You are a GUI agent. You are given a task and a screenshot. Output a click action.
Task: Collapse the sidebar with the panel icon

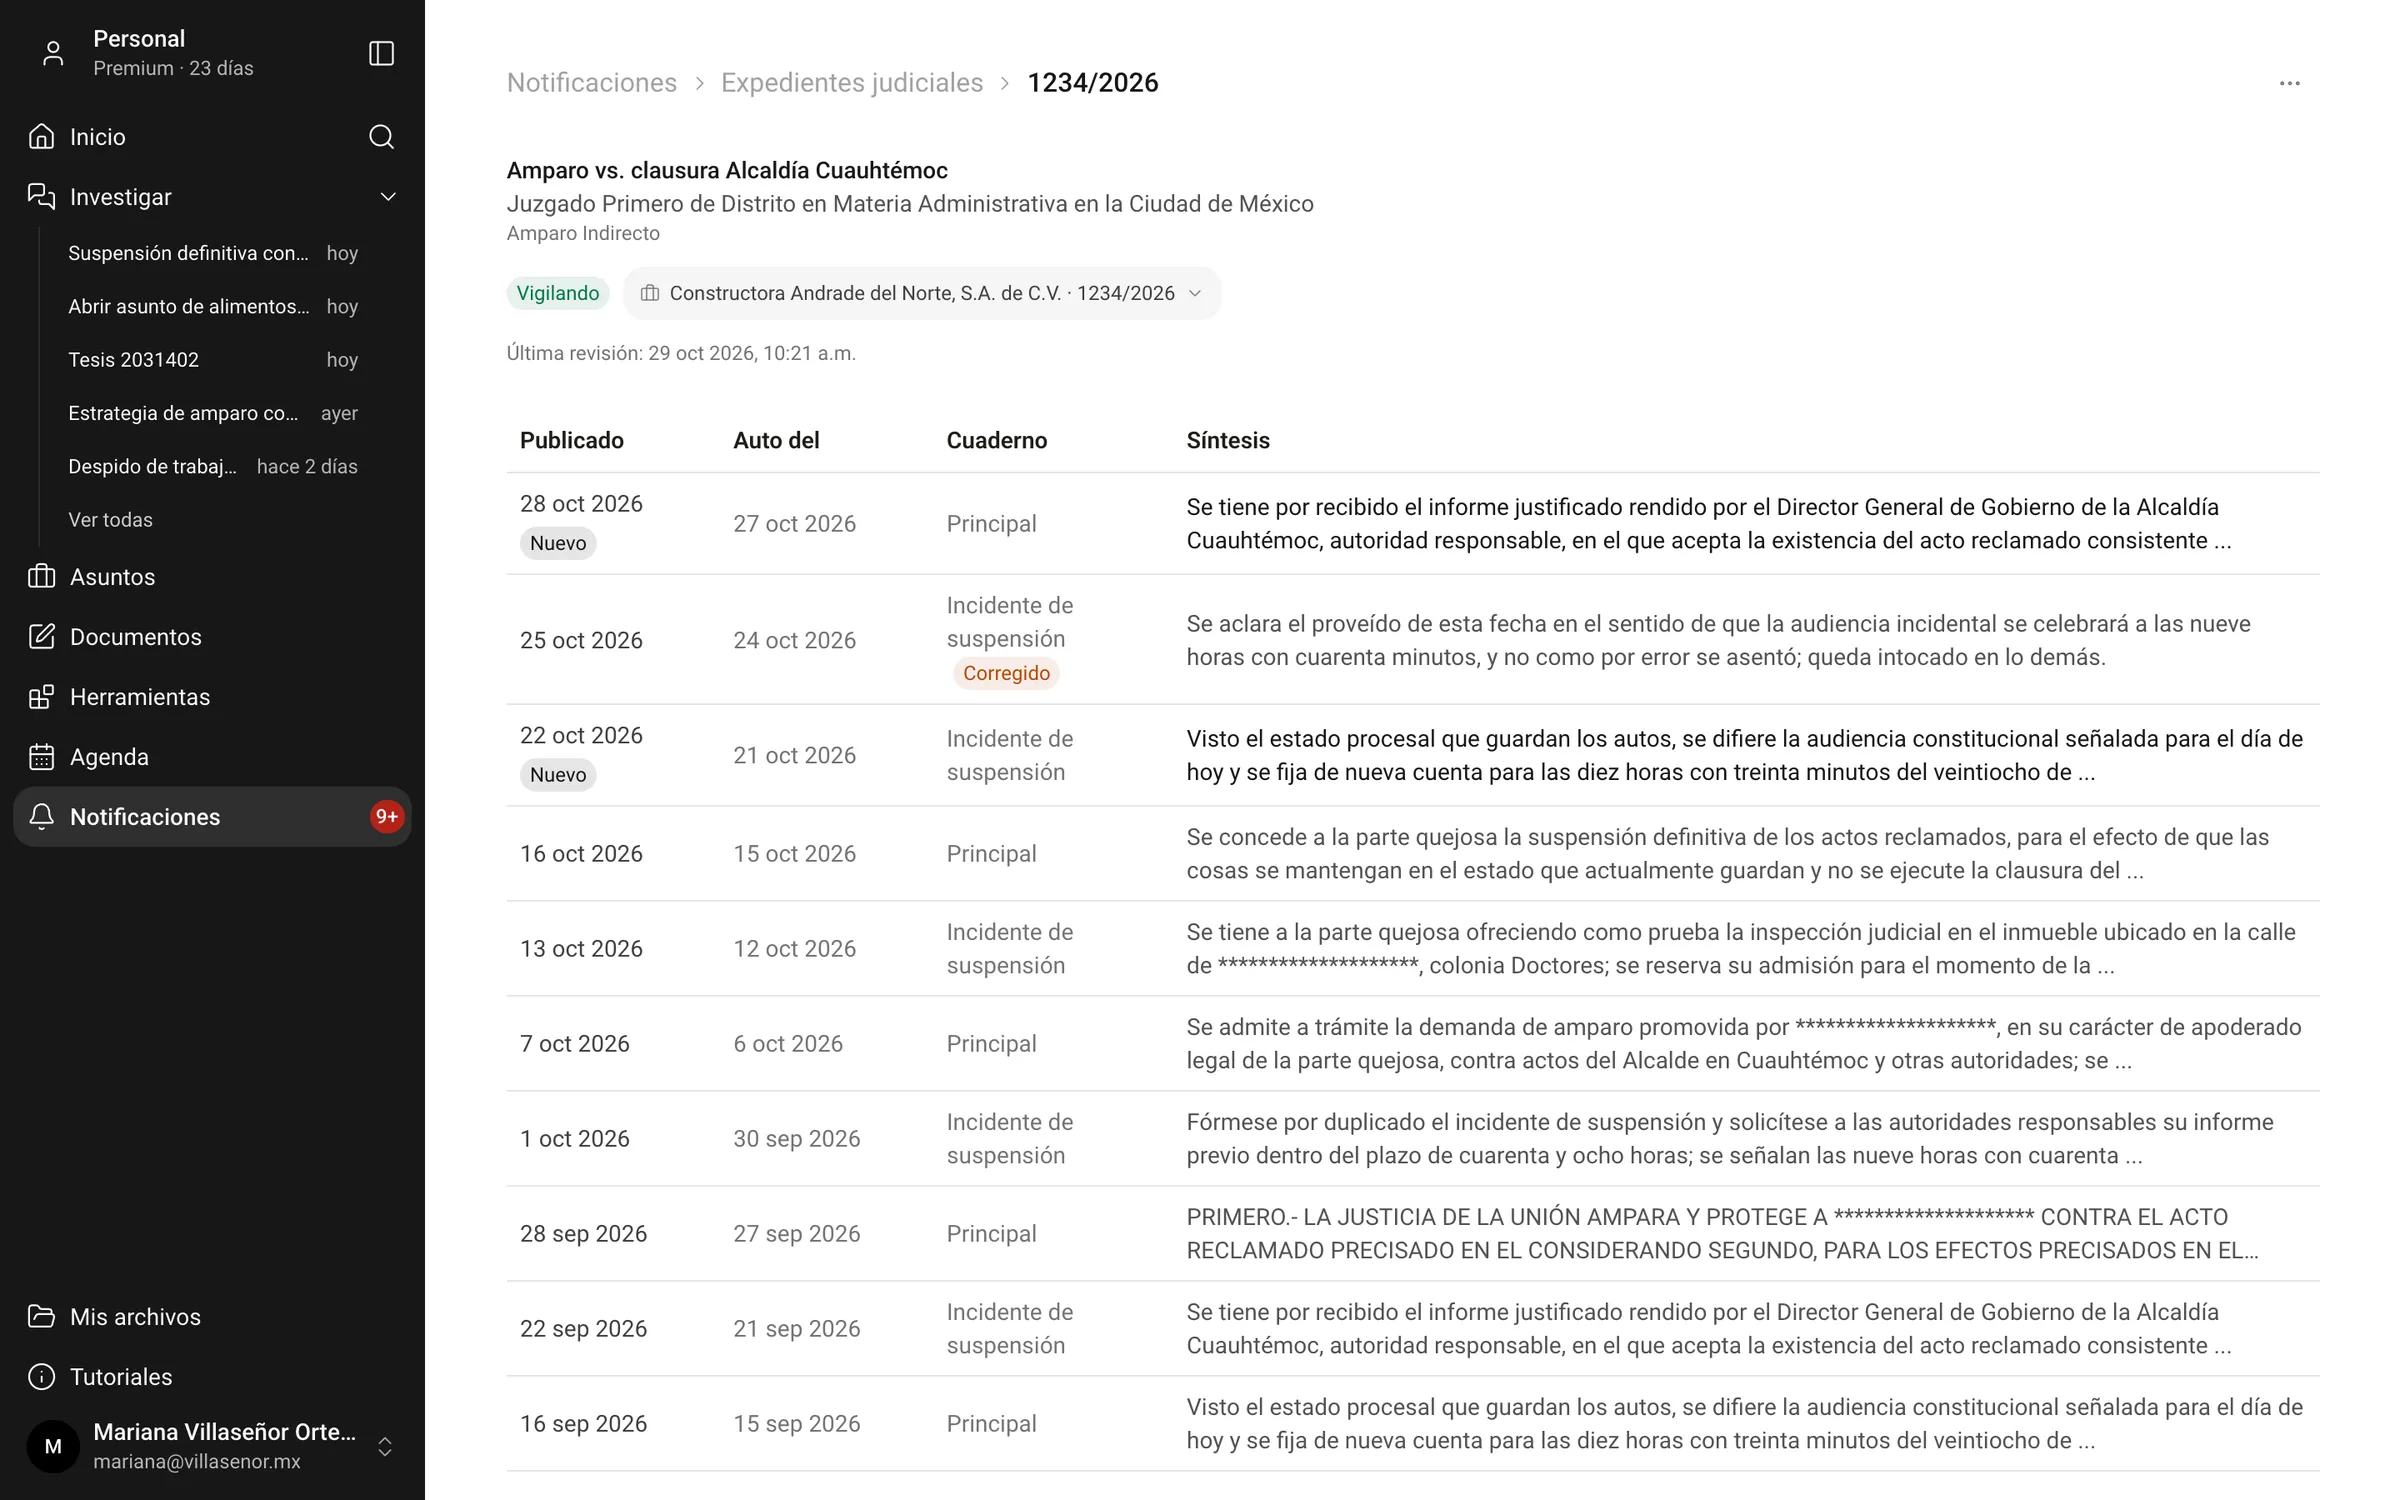381,53
